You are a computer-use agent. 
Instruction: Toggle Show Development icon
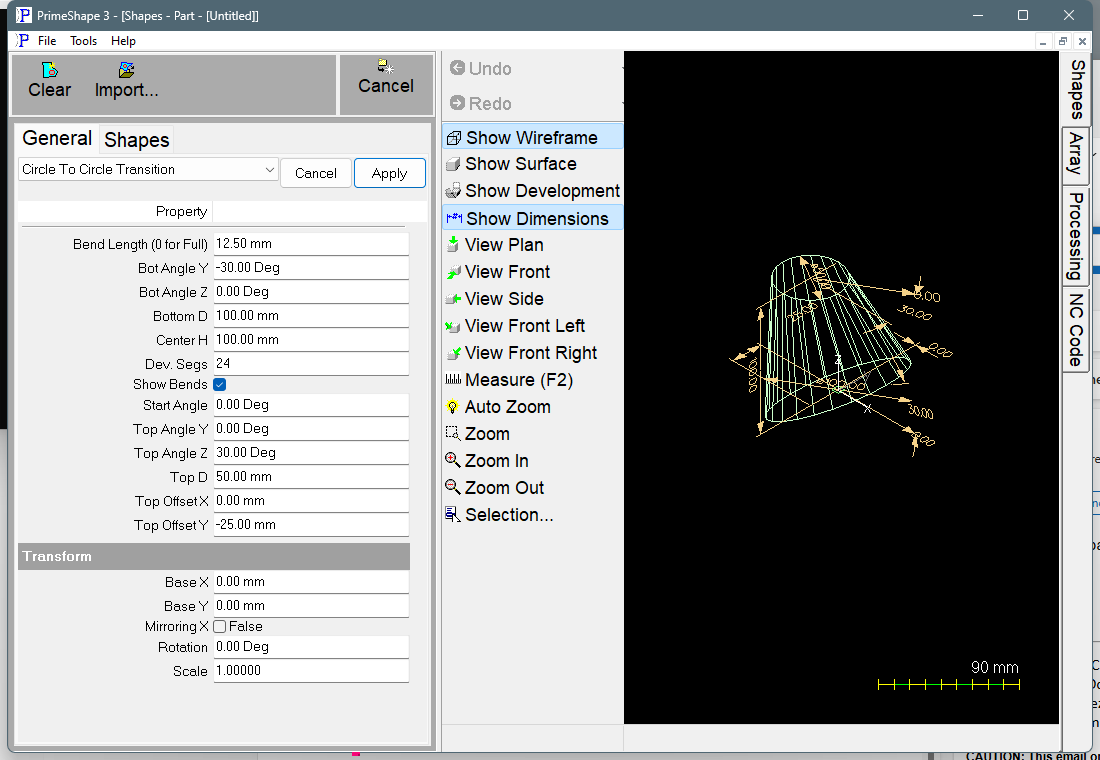coord(453,191)
